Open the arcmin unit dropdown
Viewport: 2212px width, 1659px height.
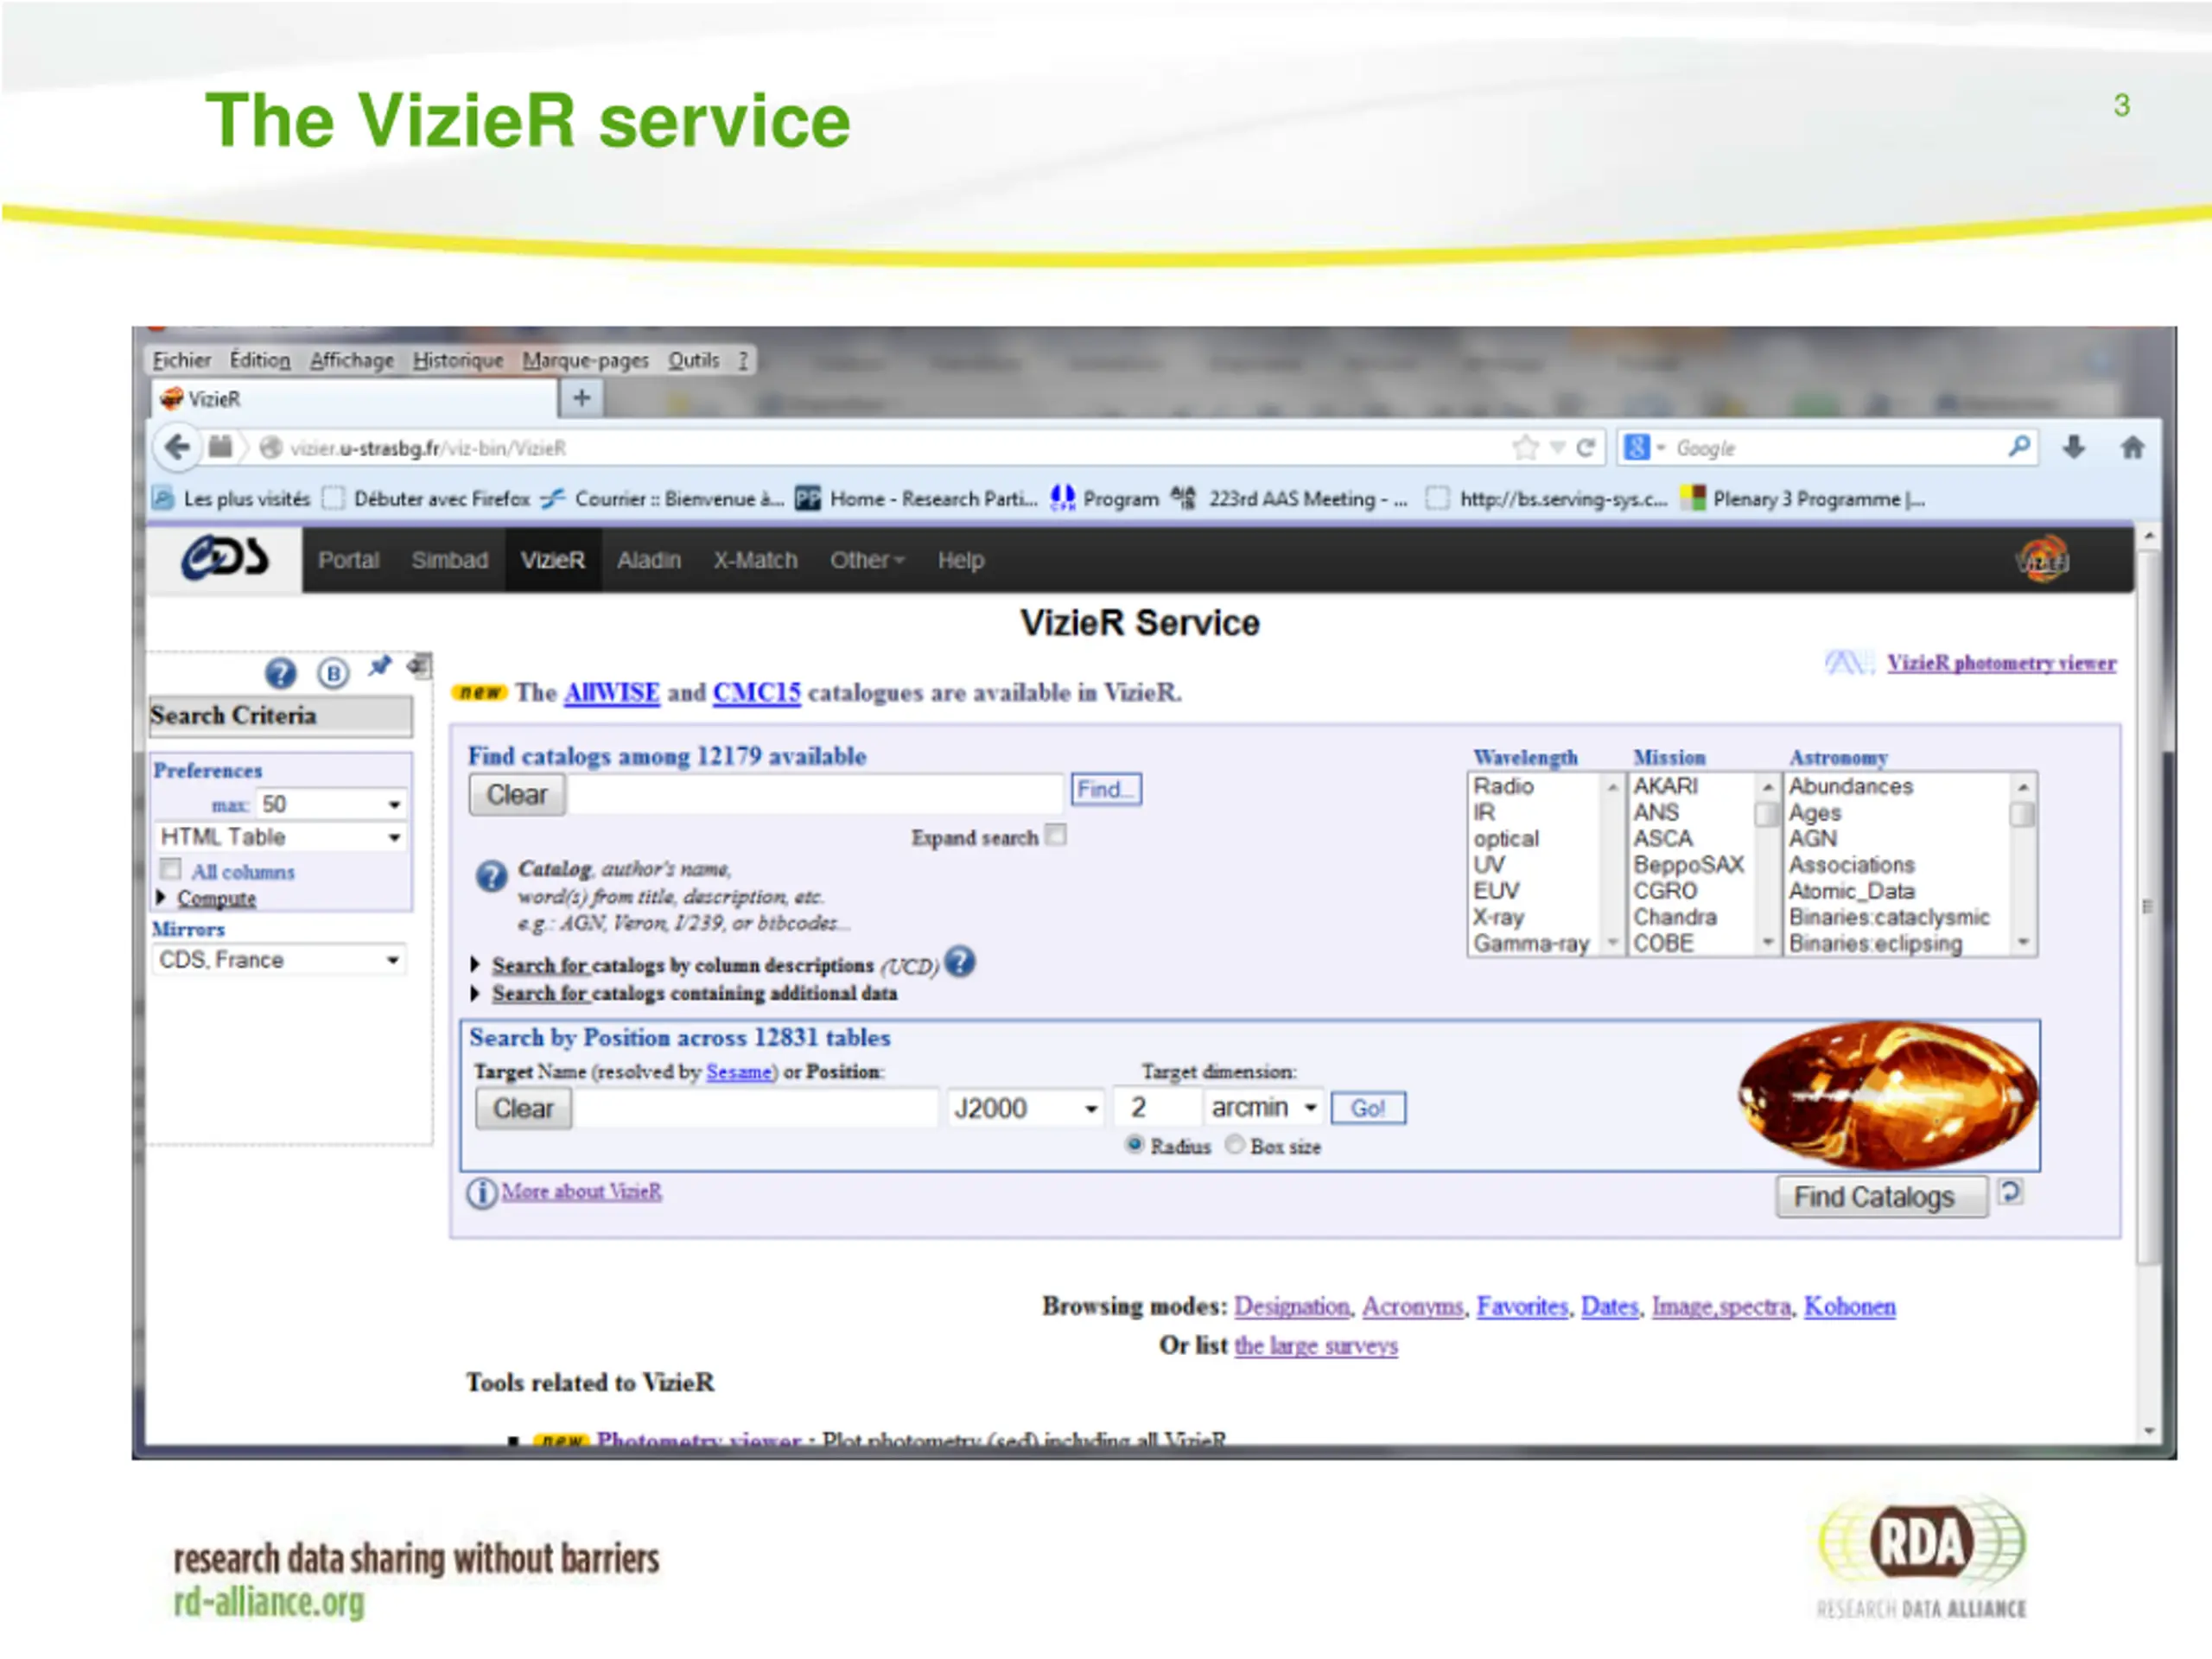click(1264, 1107)
